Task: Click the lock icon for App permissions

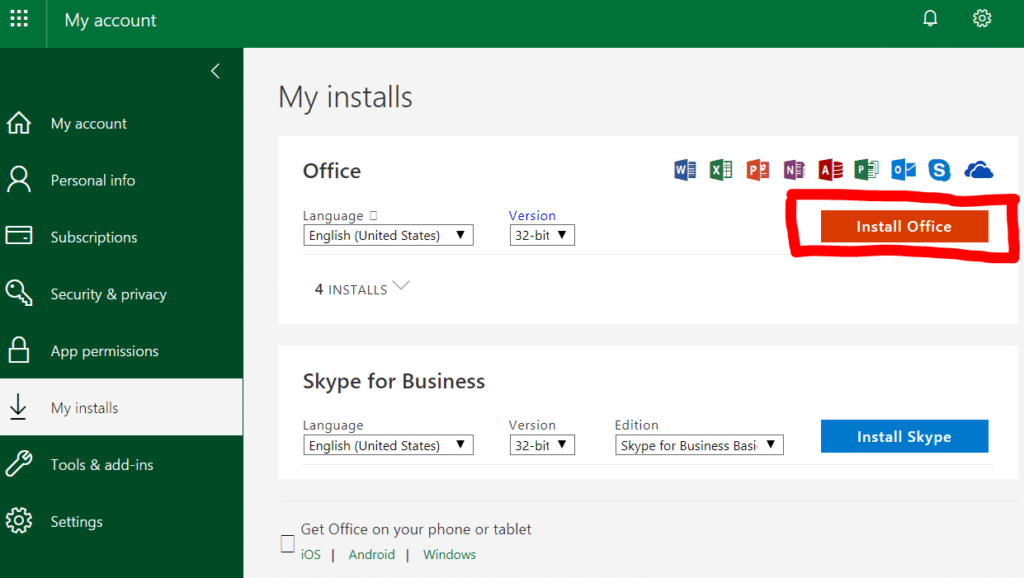Action: click(x=19, y=350)
